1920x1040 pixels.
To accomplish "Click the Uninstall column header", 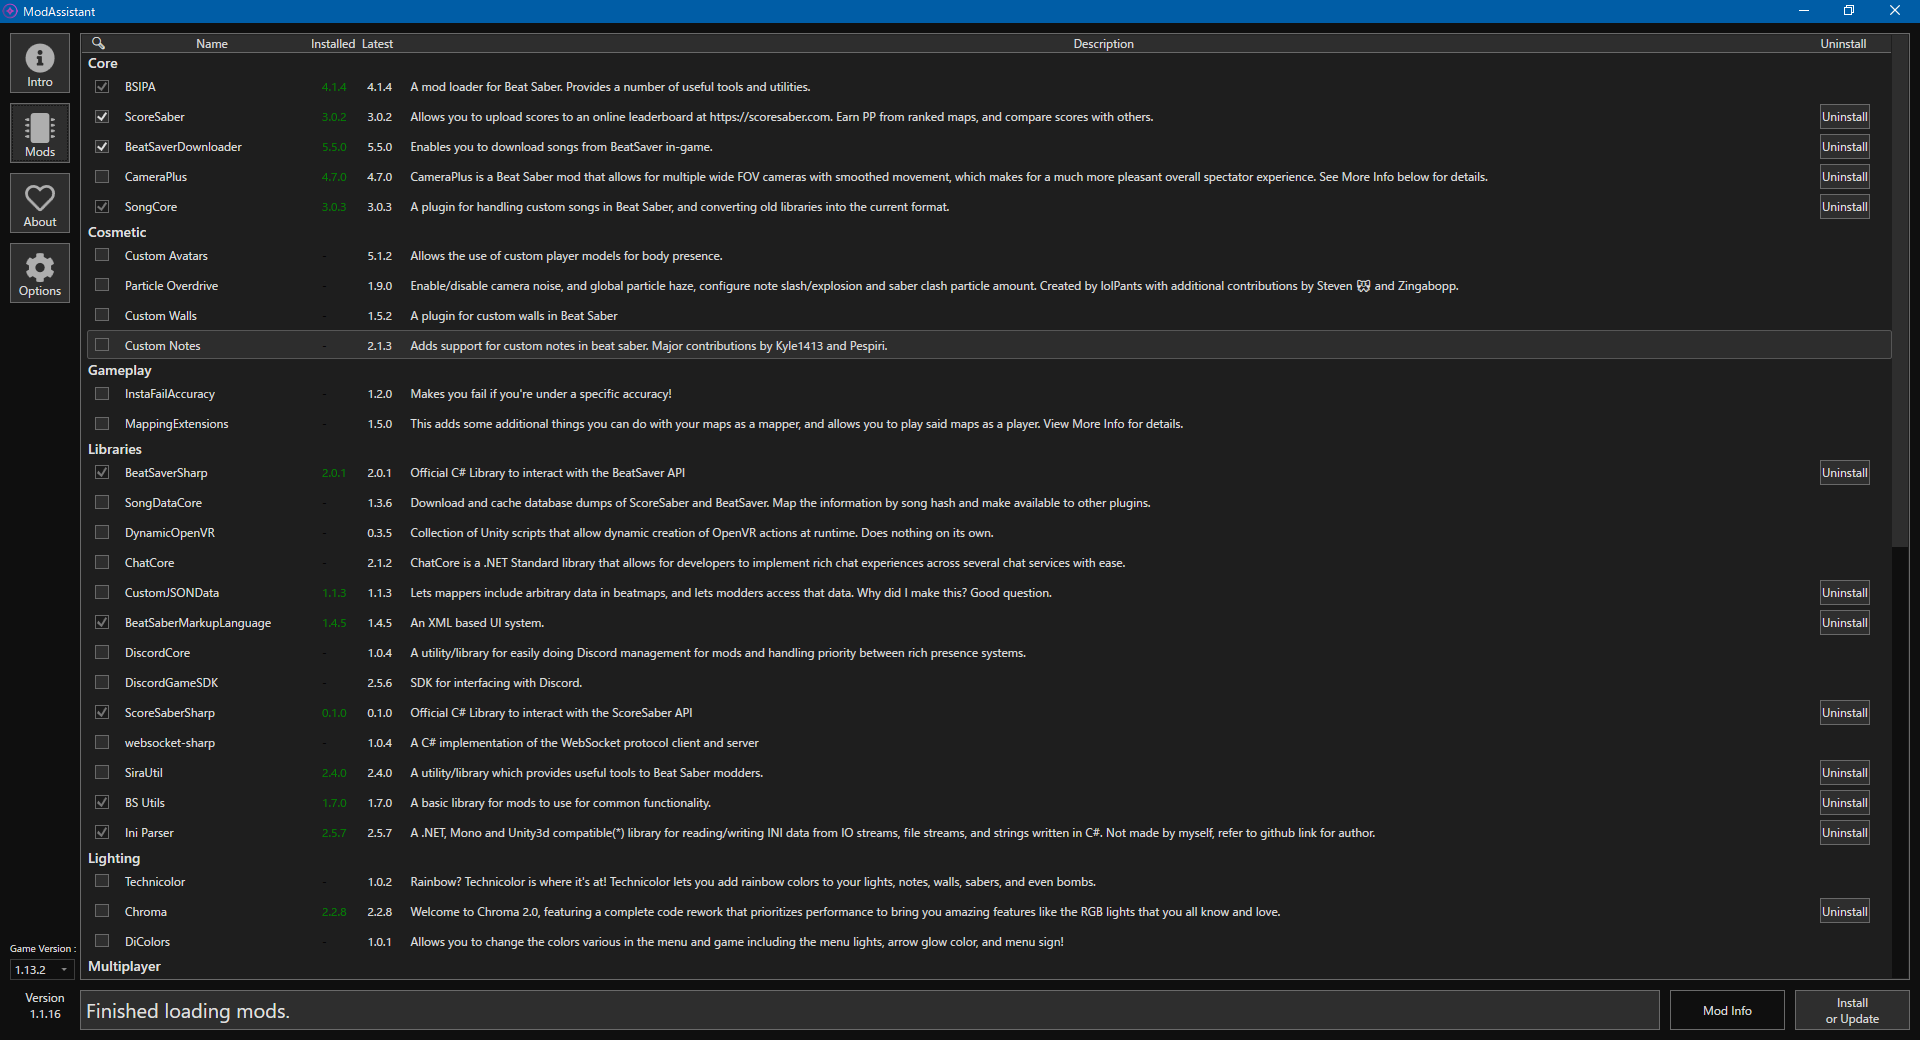I will pyautogui.click(x=1843, y=44).
